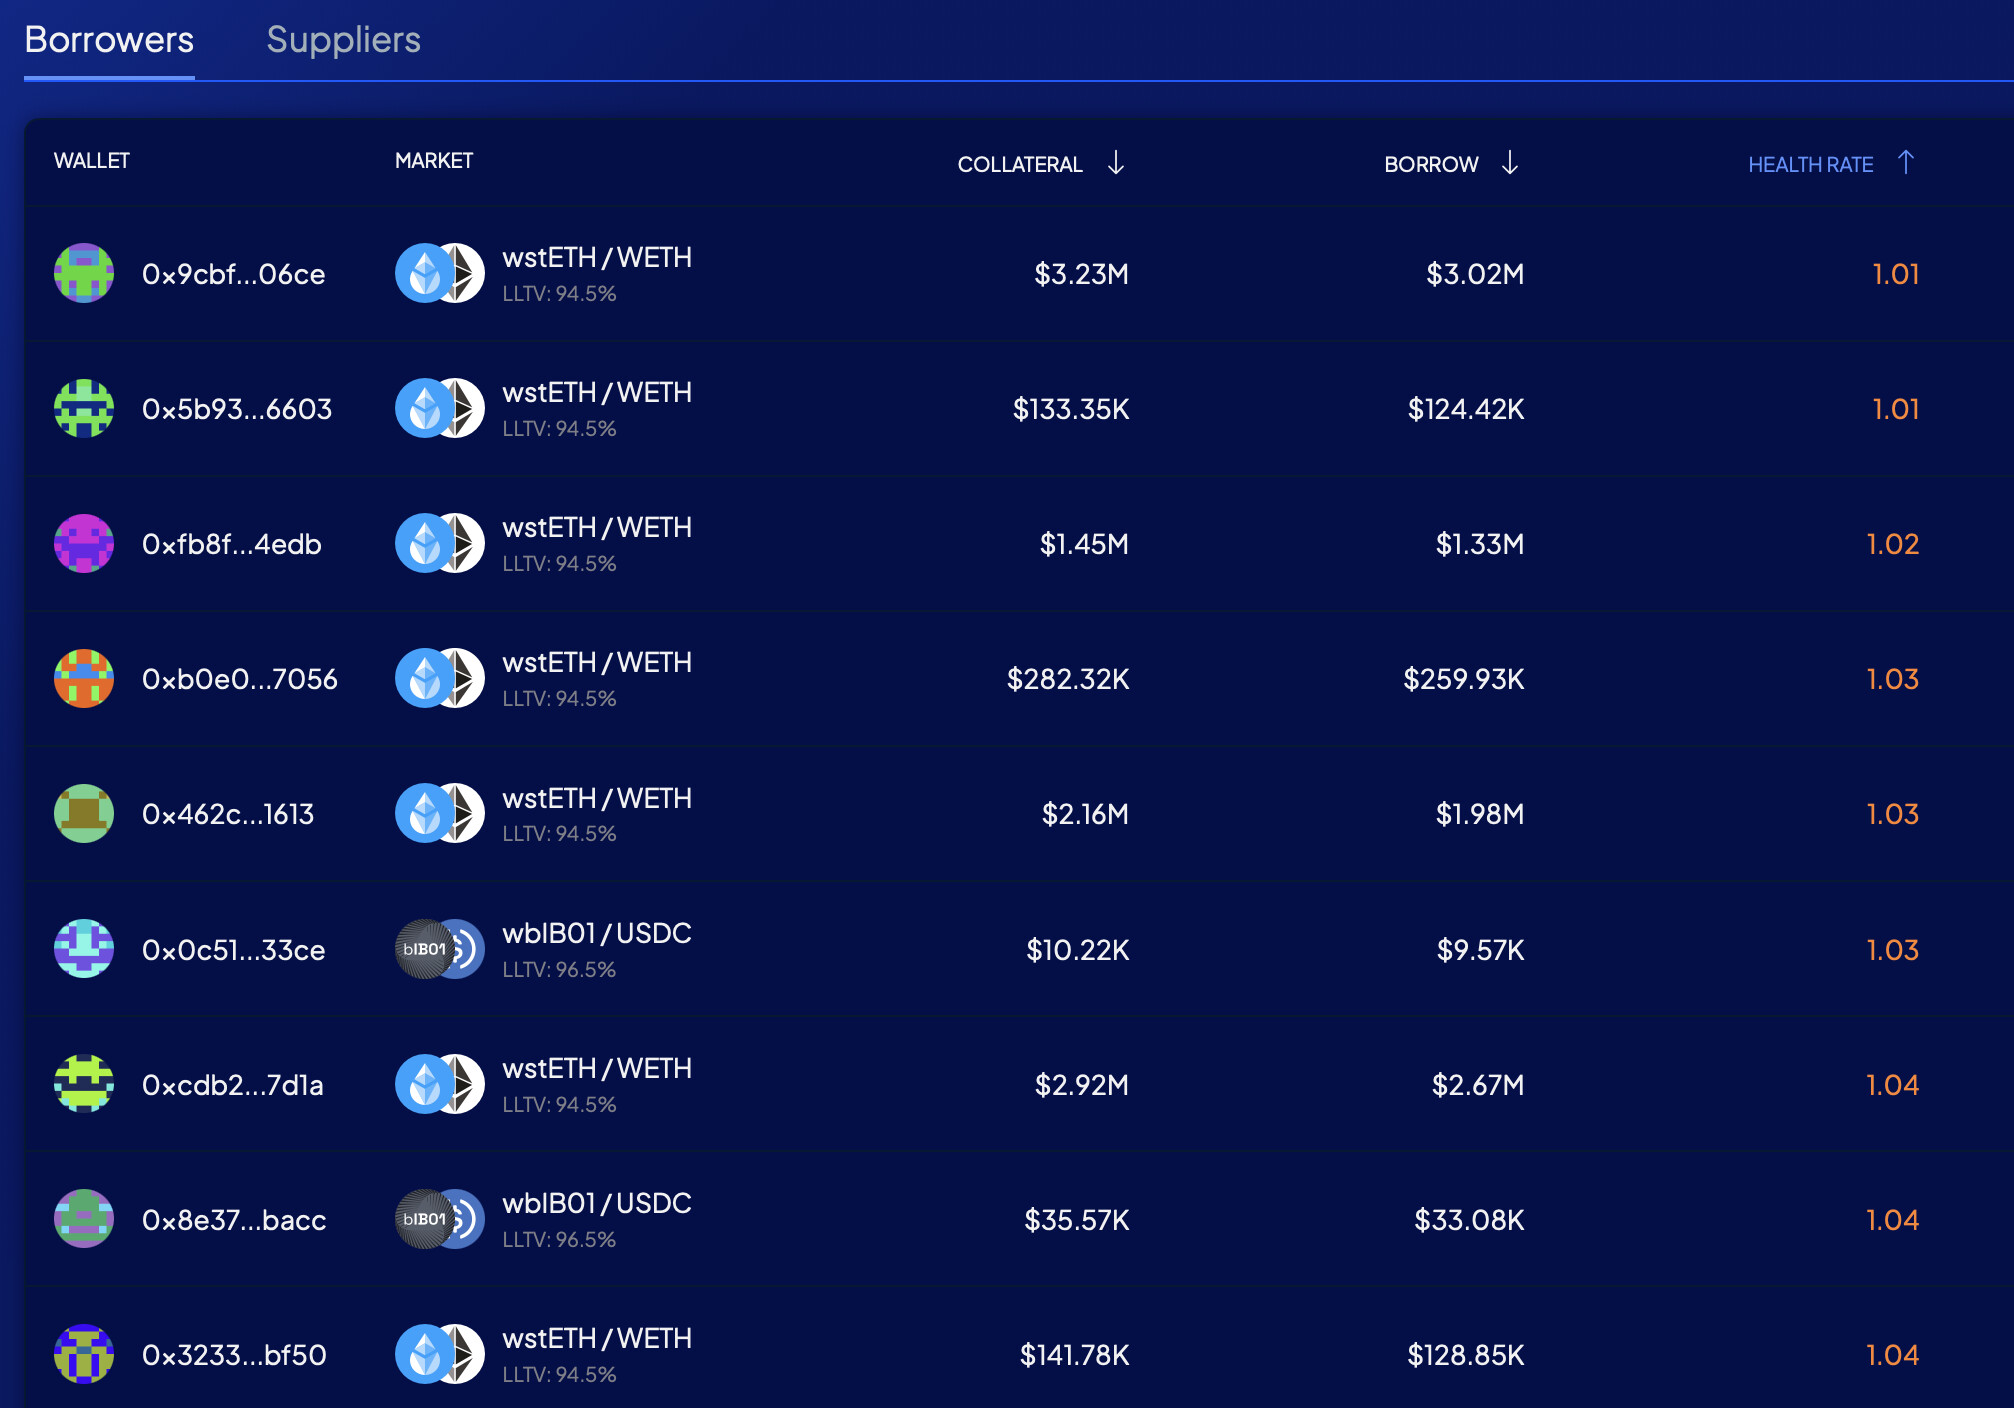Click the wbIB01/USDC token icon in 0x0c51...33ce row
The height and width of the screenshot is (1408, 2014).
click(x=440, y=949)
